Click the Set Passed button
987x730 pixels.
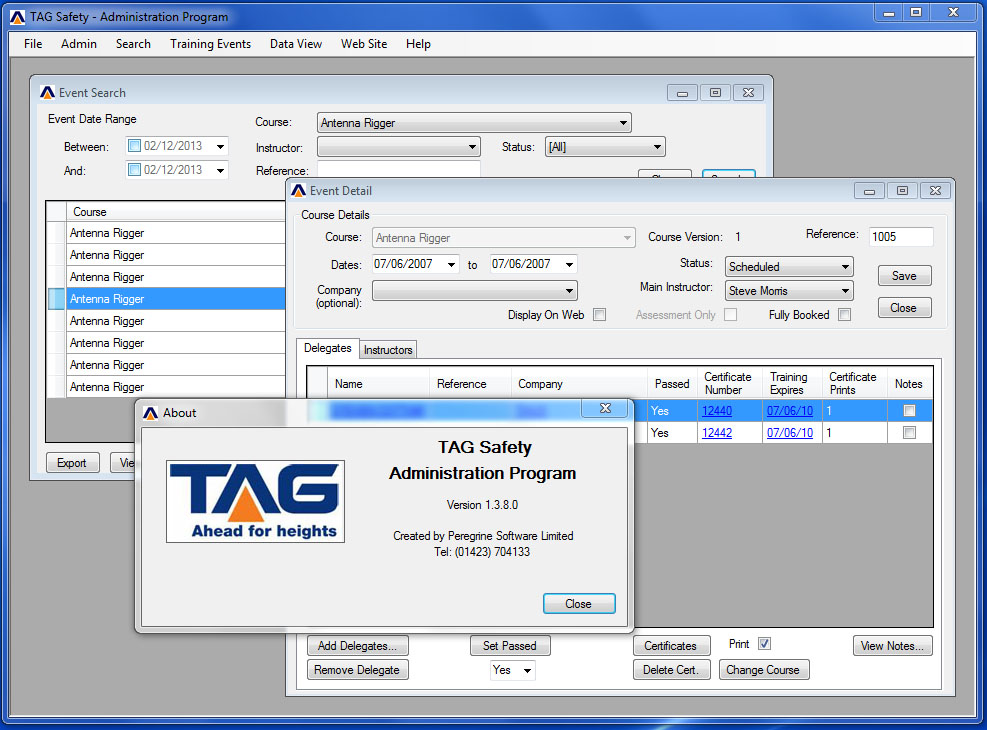coord(510,646)
